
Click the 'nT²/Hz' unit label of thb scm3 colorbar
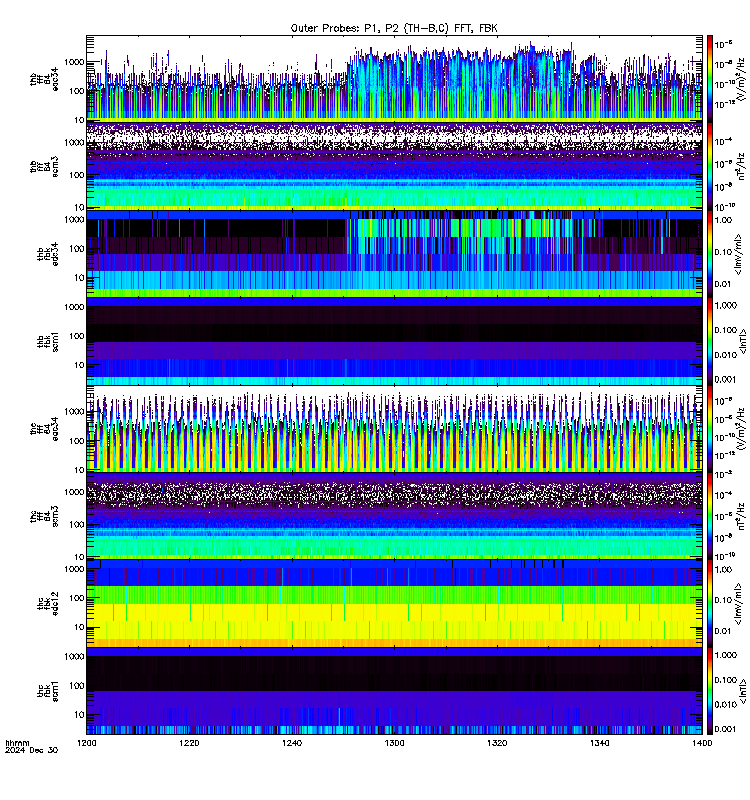coord(742,166)
